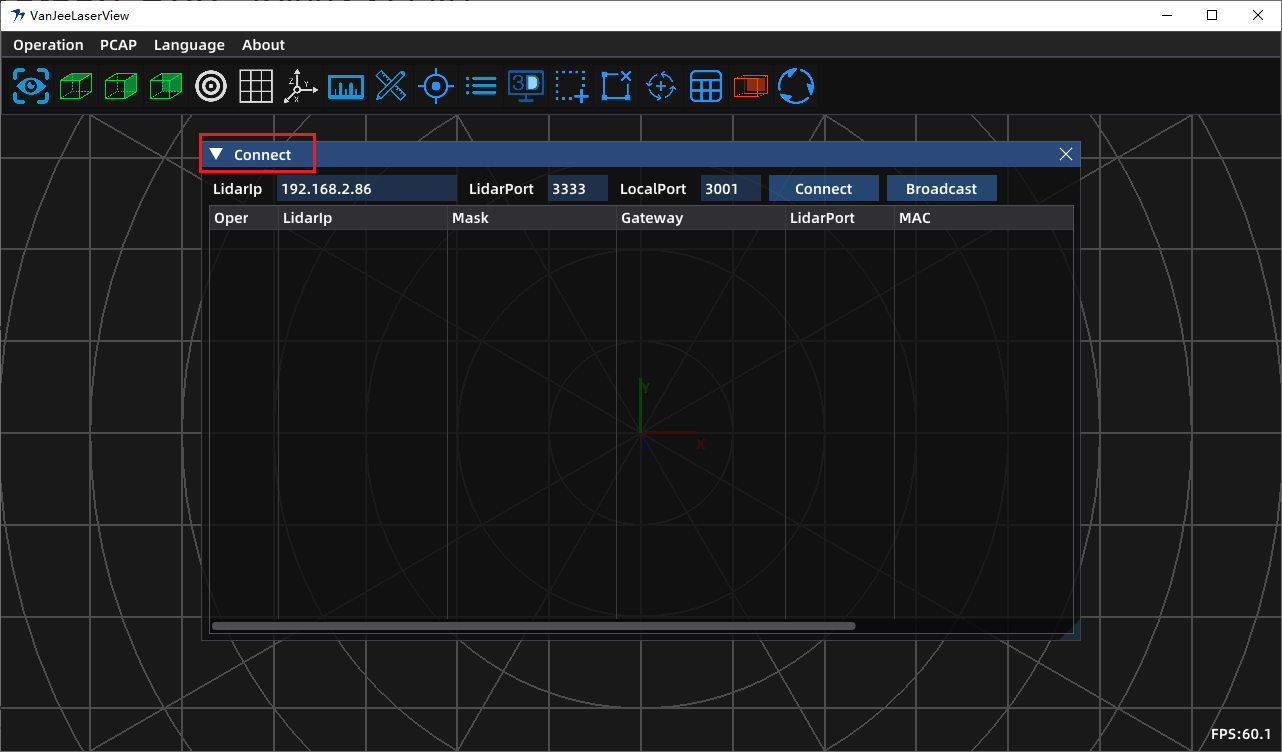Open the About menu

point(263,45)
